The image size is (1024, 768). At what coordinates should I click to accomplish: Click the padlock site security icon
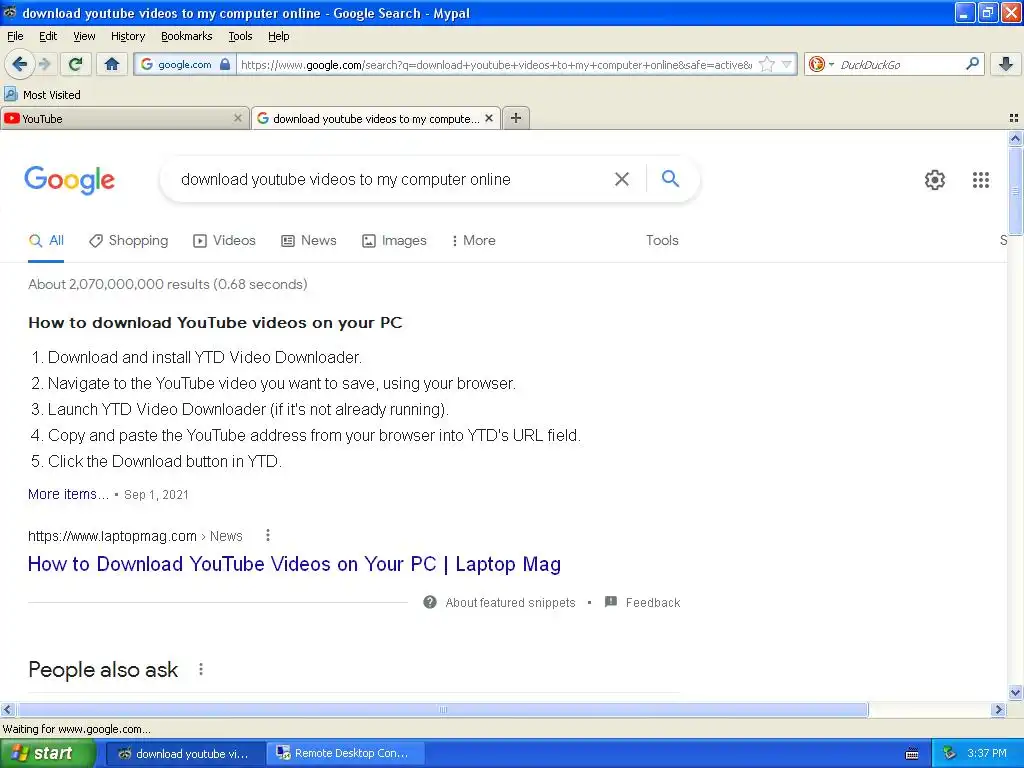point(225,64)
